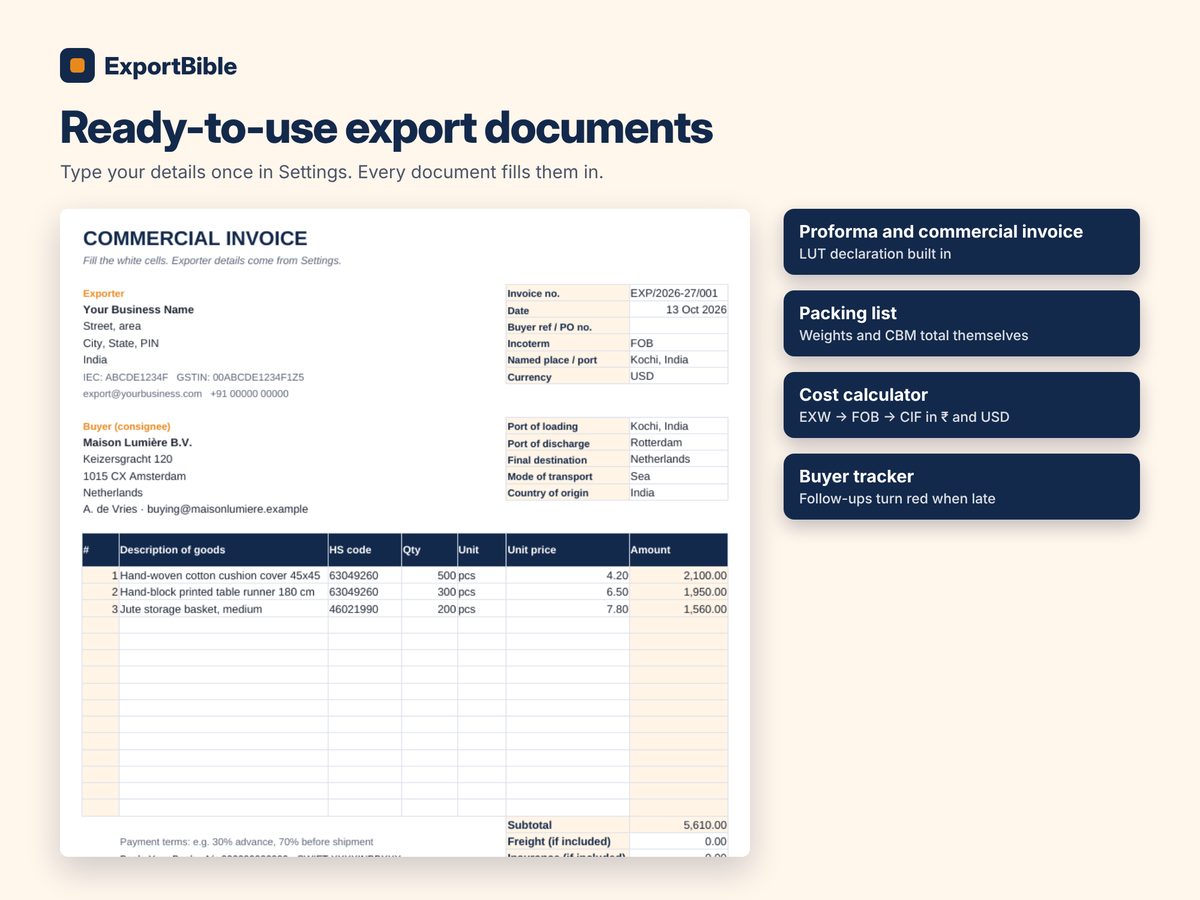
Task: Click buyer address Keizersgracht 120
Action: tap(127, 459)
